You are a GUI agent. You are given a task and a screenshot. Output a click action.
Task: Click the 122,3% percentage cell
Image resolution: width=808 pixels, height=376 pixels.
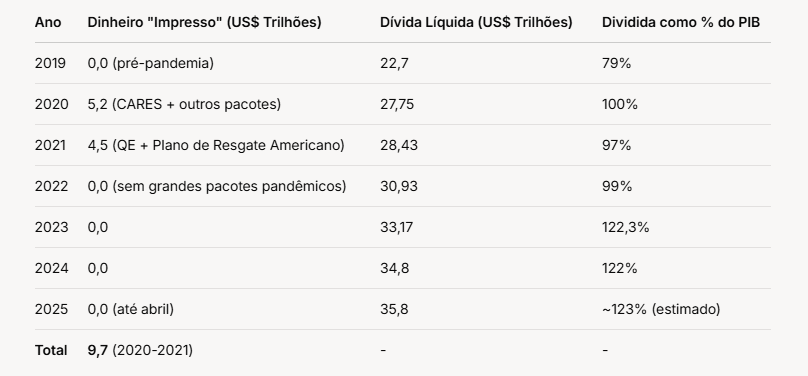click(626, 227)
